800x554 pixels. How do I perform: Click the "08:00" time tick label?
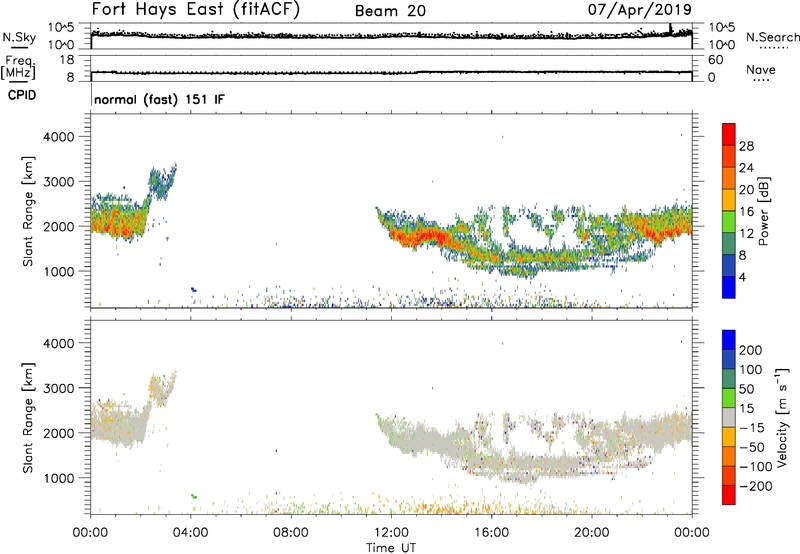(x=291, y=533)
